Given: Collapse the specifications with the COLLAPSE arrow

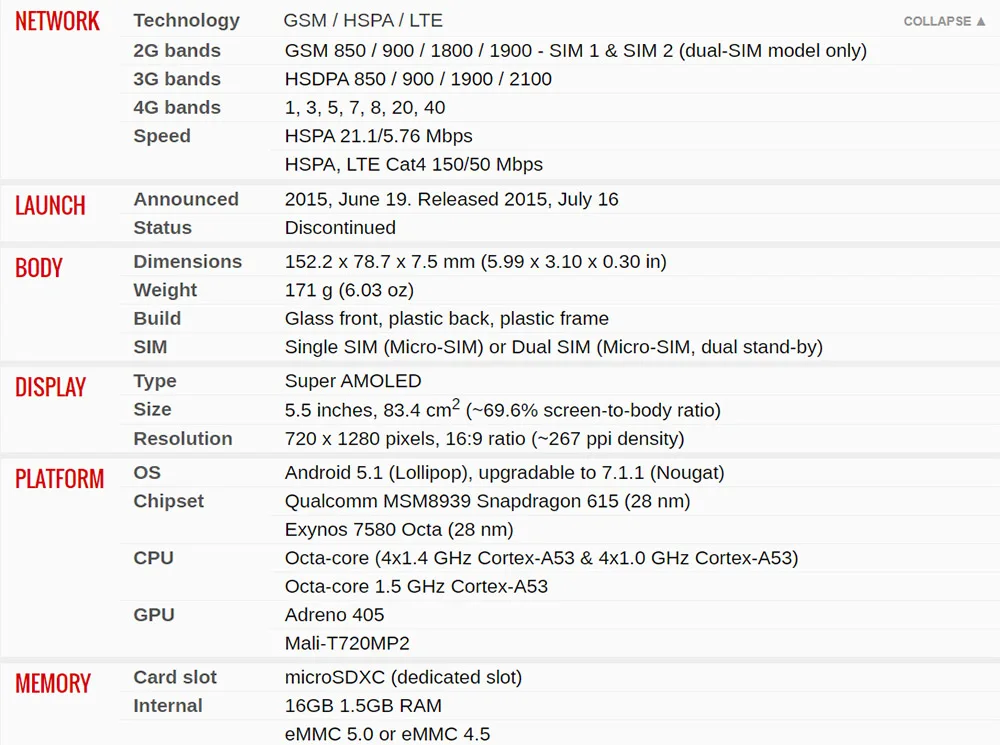Looking at the screenshot, I should [x=945, y=21].
